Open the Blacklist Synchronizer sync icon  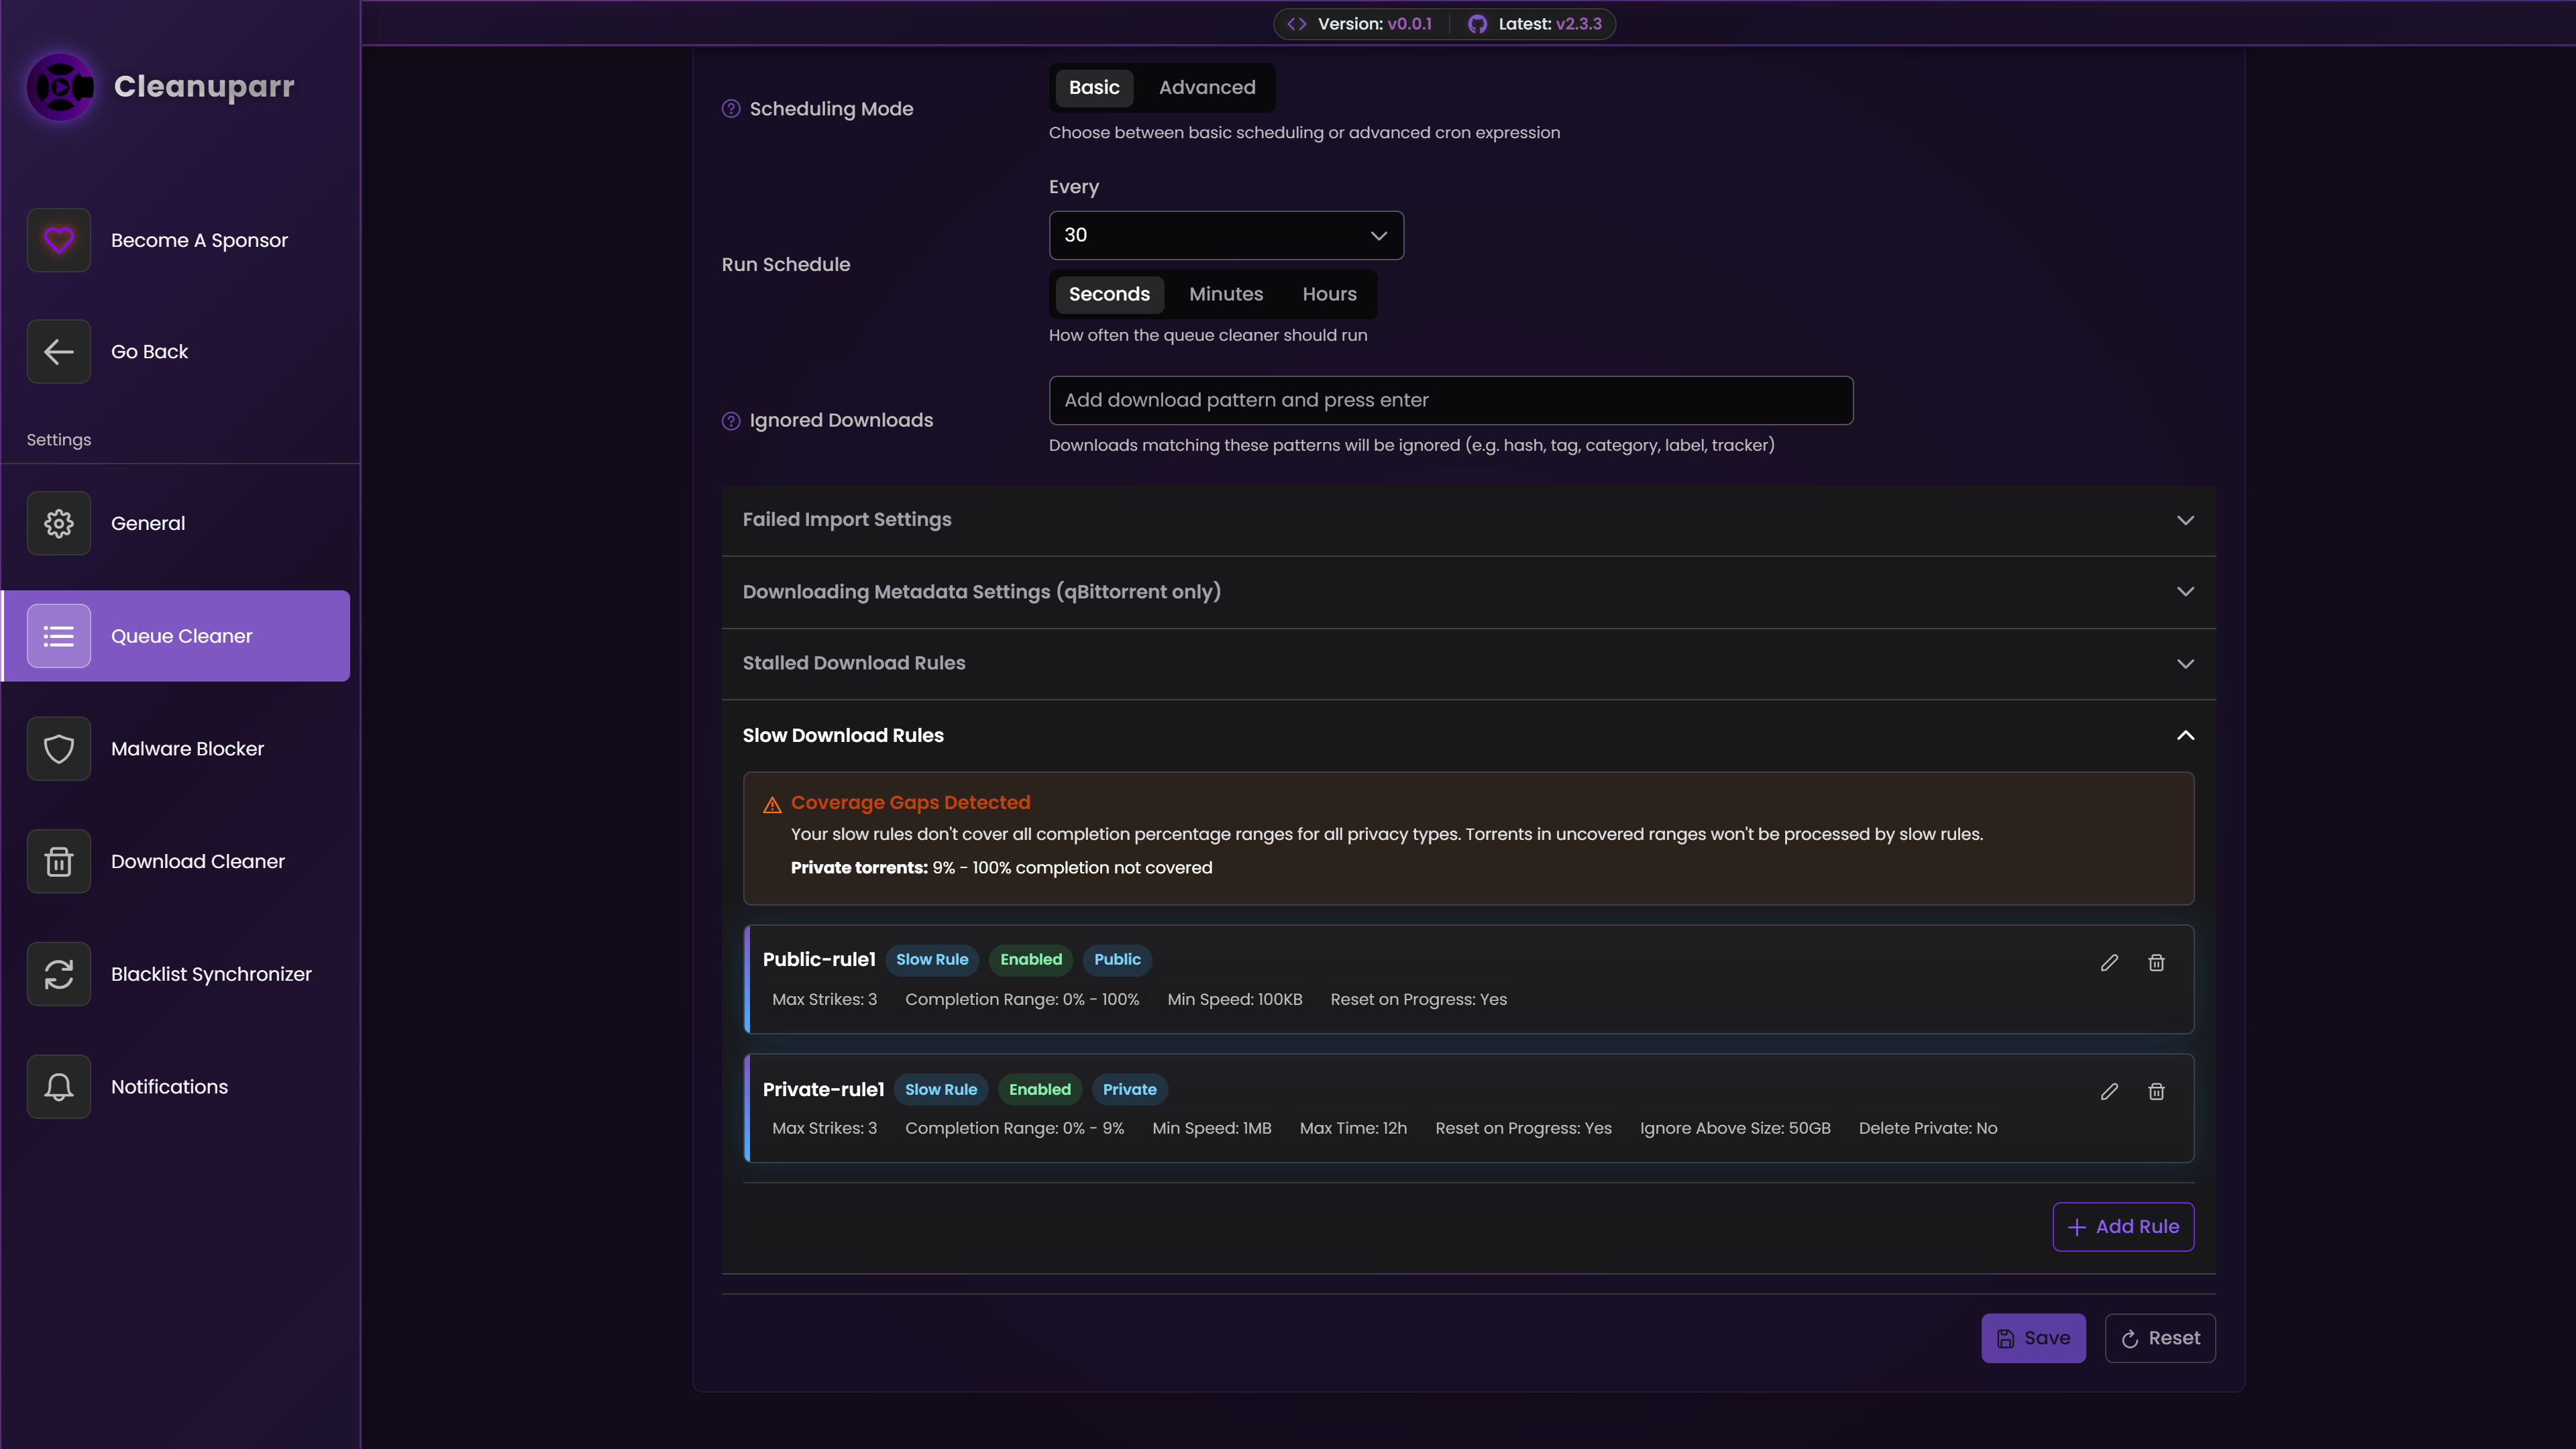click(59, 974)
